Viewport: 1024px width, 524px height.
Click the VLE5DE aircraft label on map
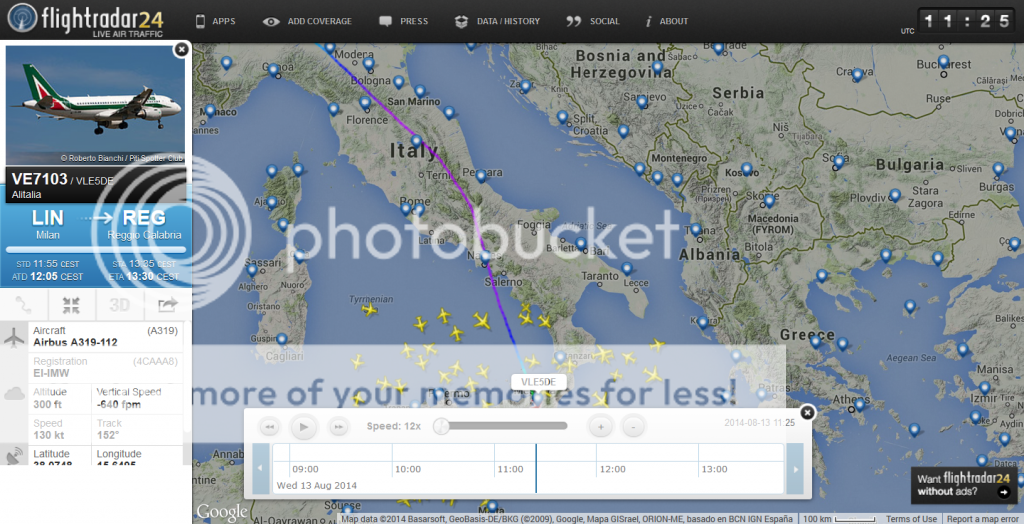pyautogui.click(x=538, y=382)
